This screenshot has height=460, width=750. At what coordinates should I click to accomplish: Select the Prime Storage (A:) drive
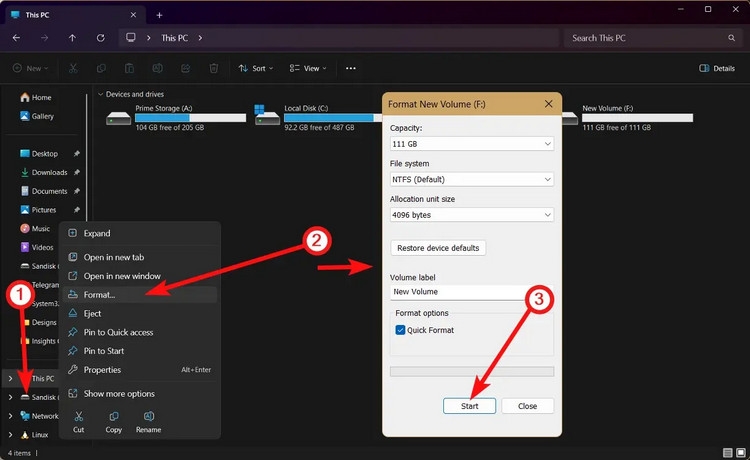coord(176,118)
